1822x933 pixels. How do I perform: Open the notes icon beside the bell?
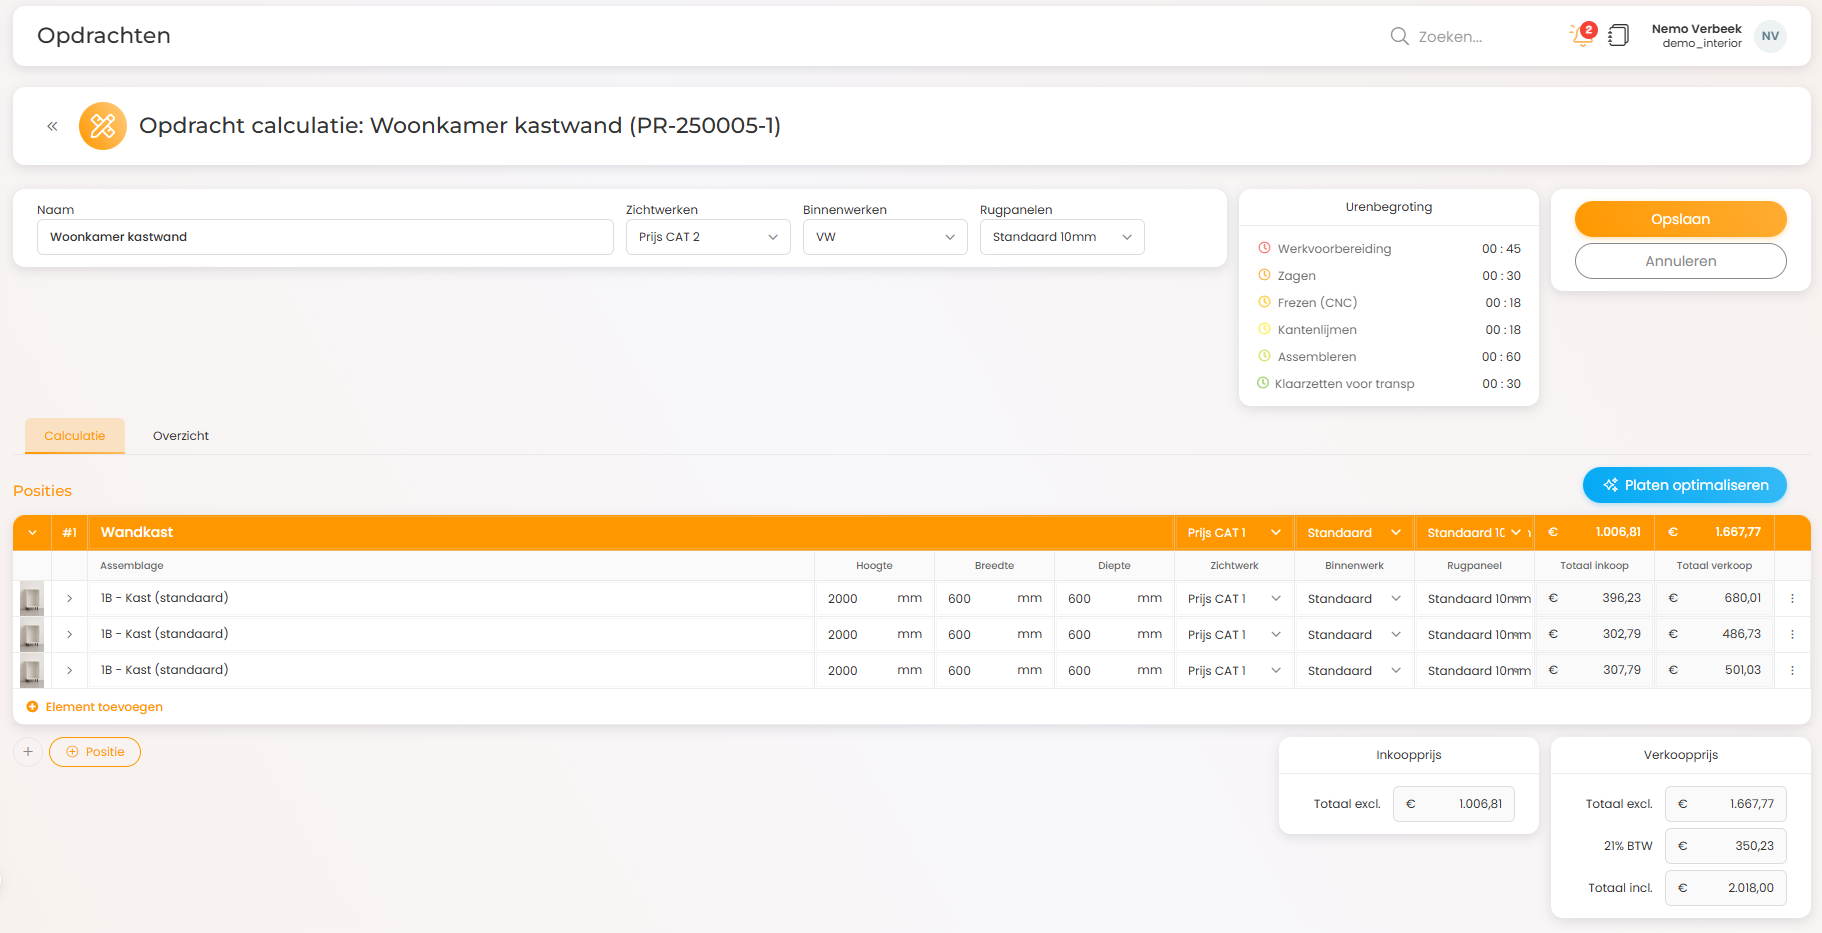click(1618, 36)
